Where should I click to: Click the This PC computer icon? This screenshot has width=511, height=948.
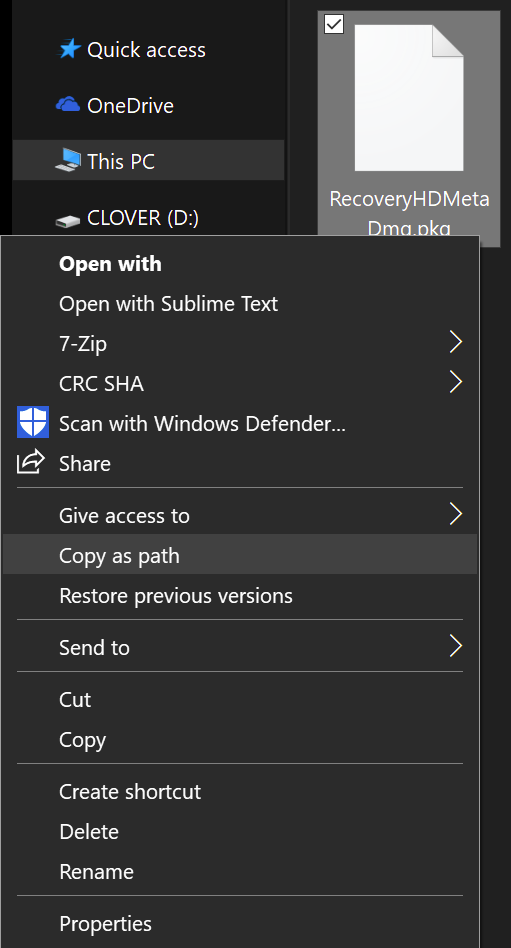point(68,160)
